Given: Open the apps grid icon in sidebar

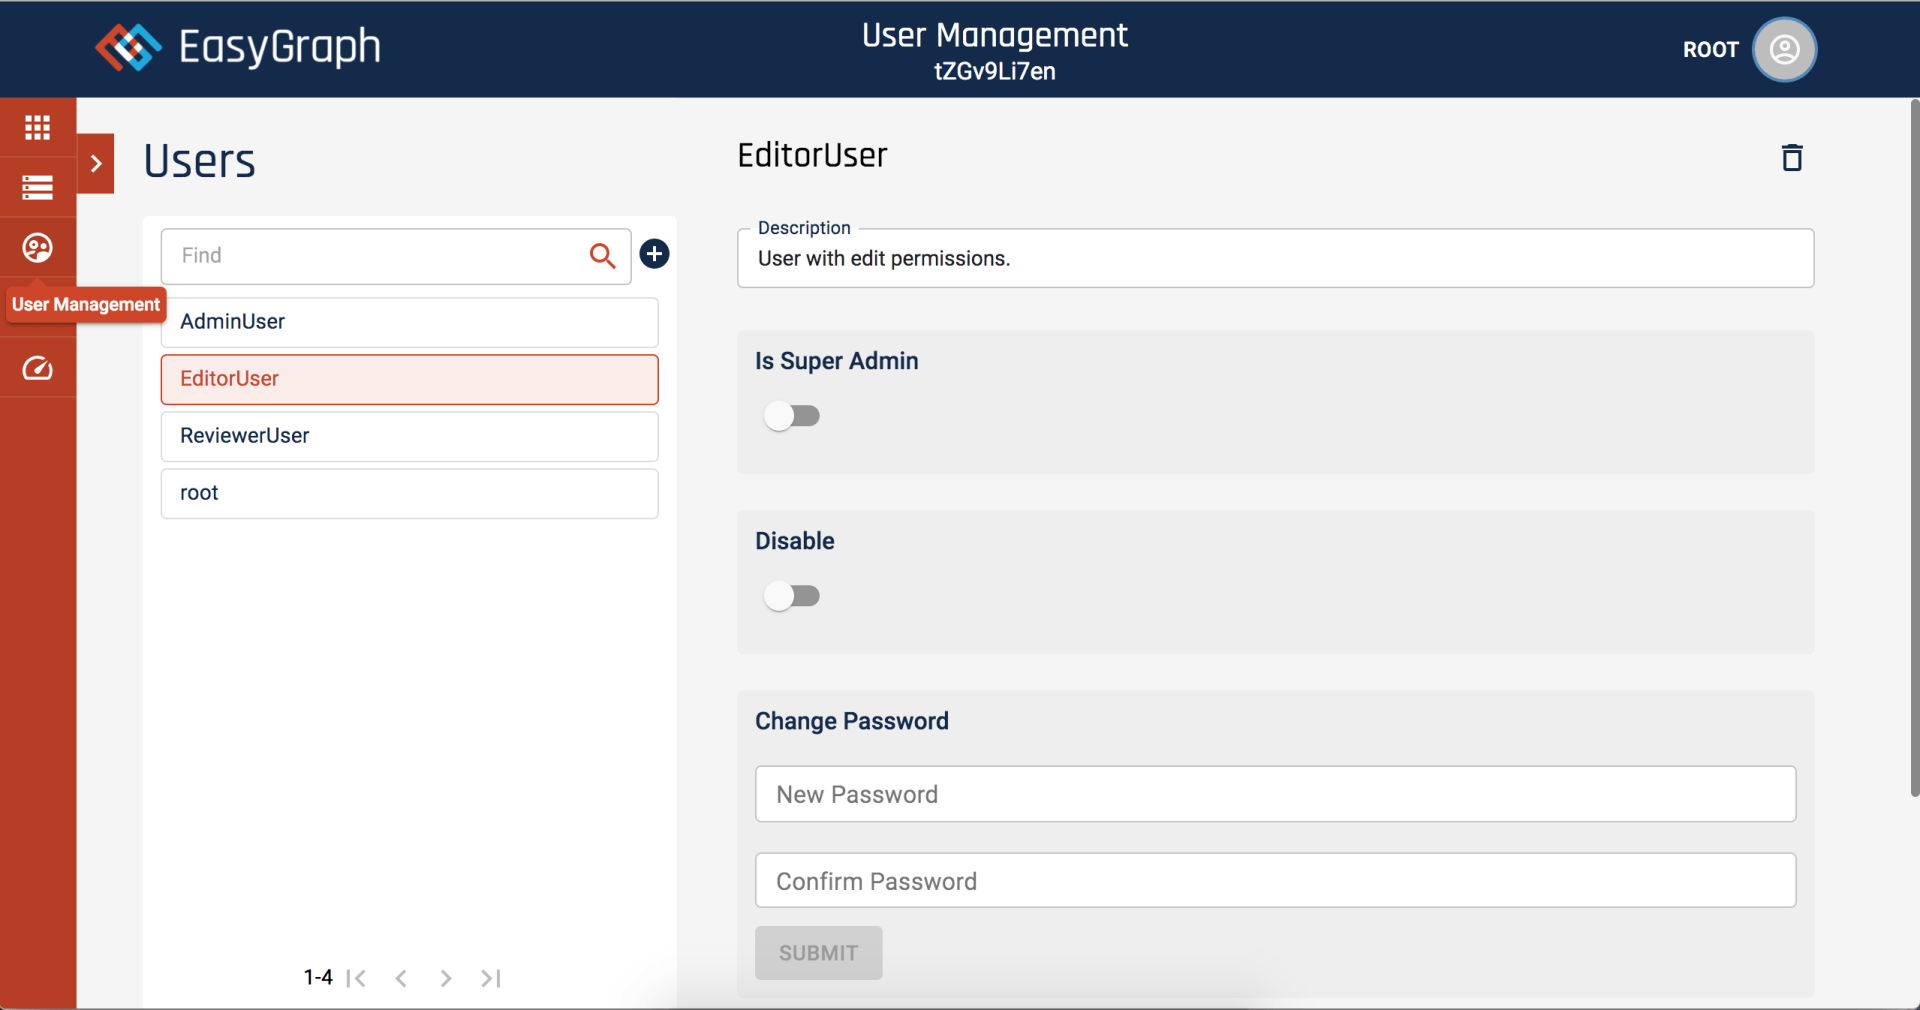Looking at the screenshot, I should point(38,127).
